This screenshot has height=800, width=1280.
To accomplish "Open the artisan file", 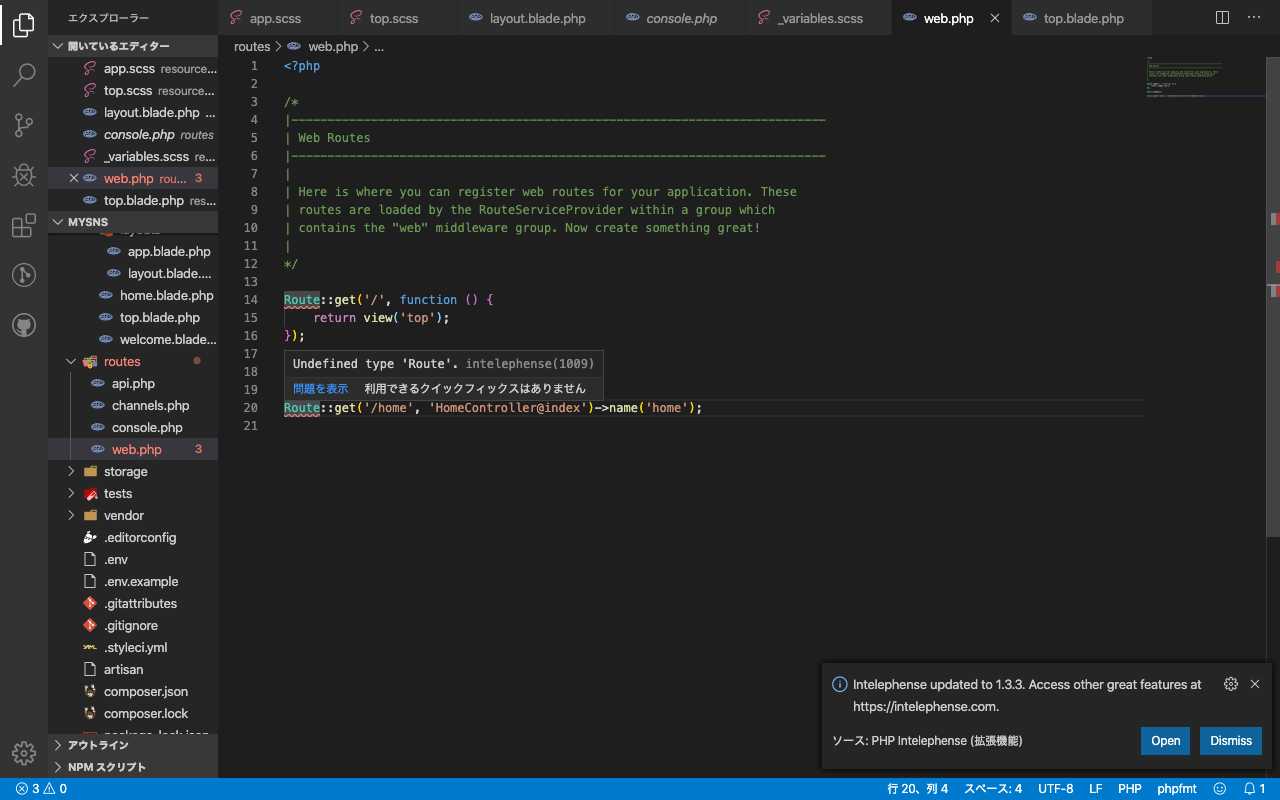I will pos(133,669).
